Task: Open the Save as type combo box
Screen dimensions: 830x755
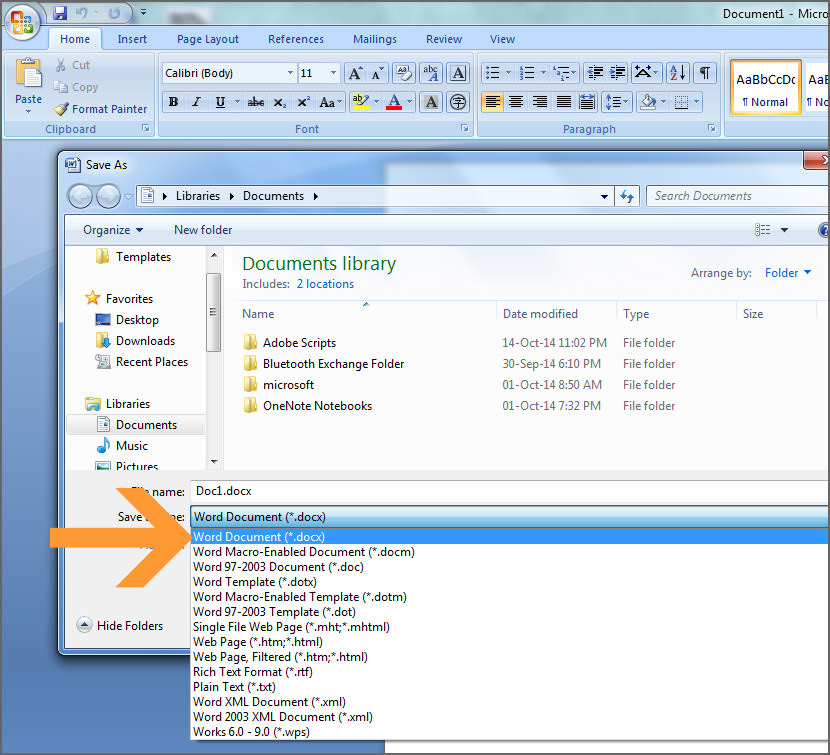Action: pyautogui.click(x=509, y=517)
